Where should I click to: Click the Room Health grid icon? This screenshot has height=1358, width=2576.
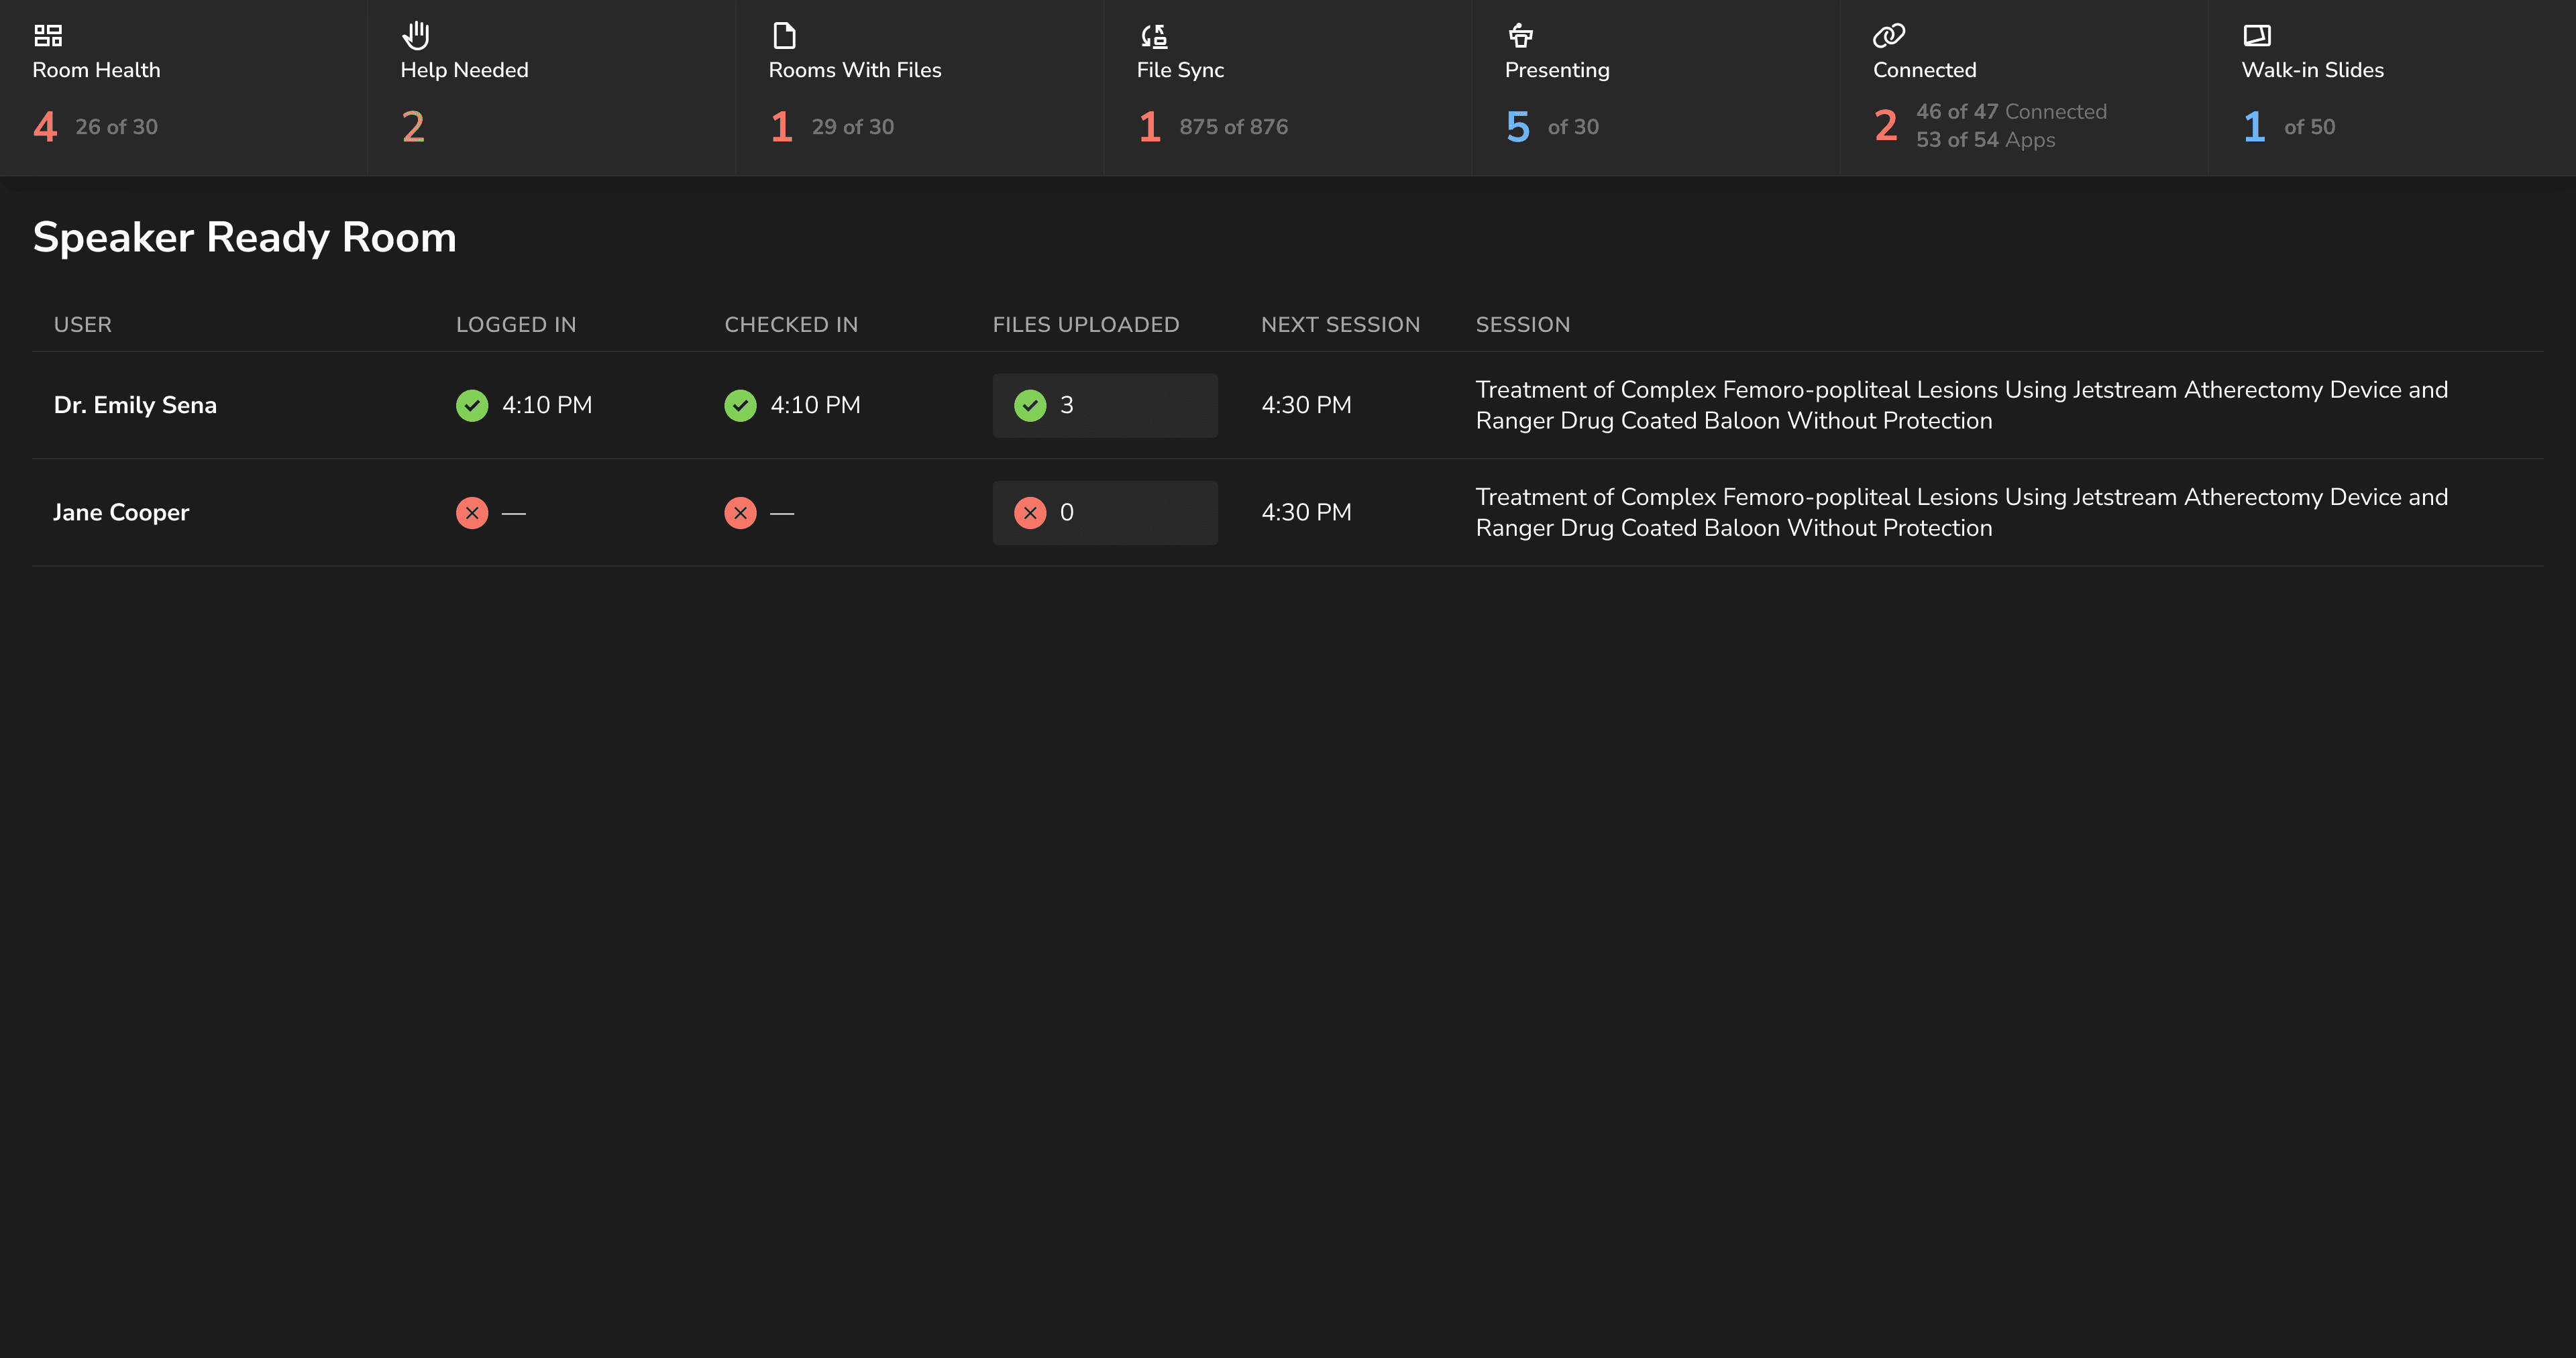[48, 36]
